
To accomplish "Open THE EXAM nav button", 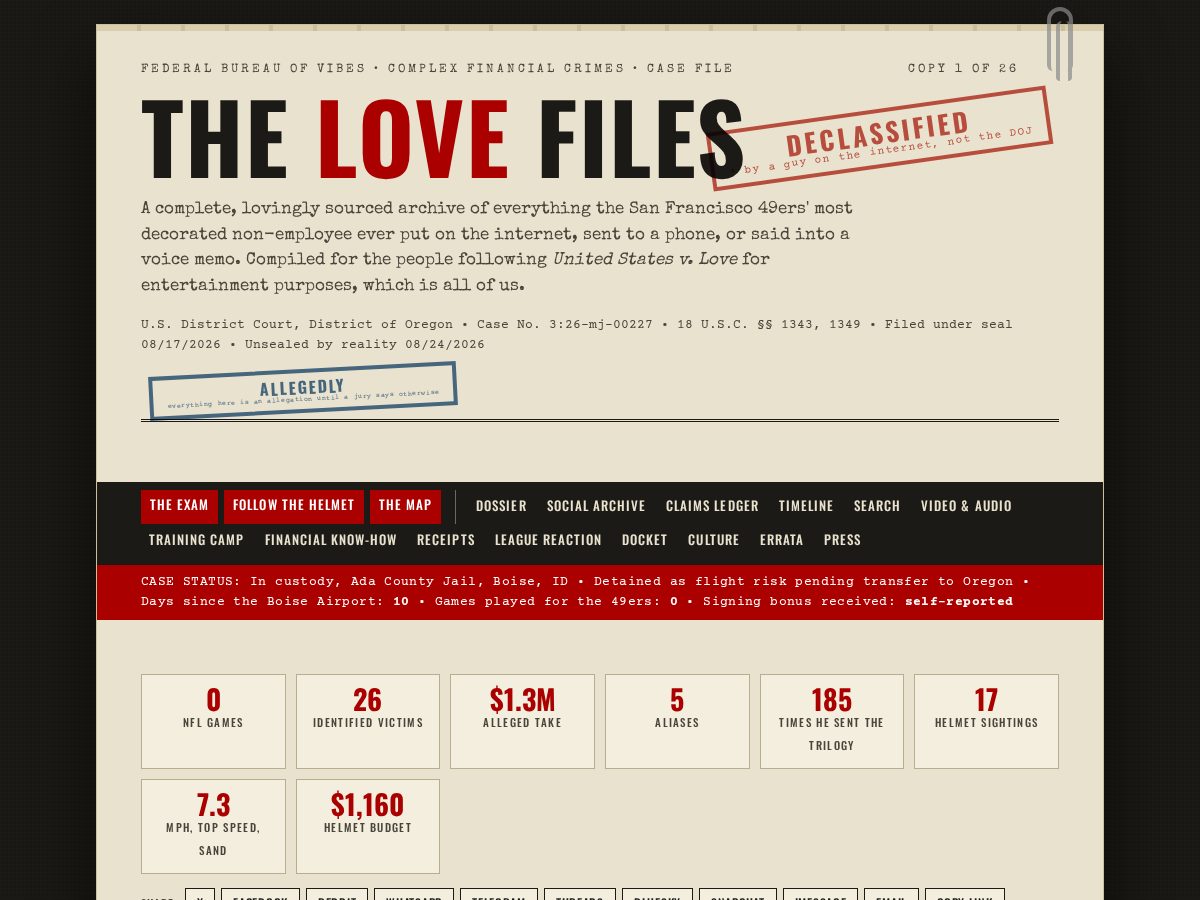I will pyautogui.click(x=179, y=506).
